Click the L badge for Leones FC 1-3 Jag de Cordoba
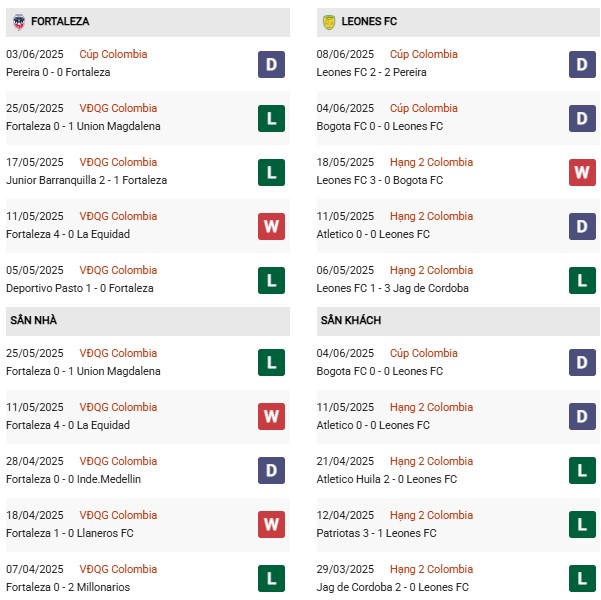 [582, 281]
